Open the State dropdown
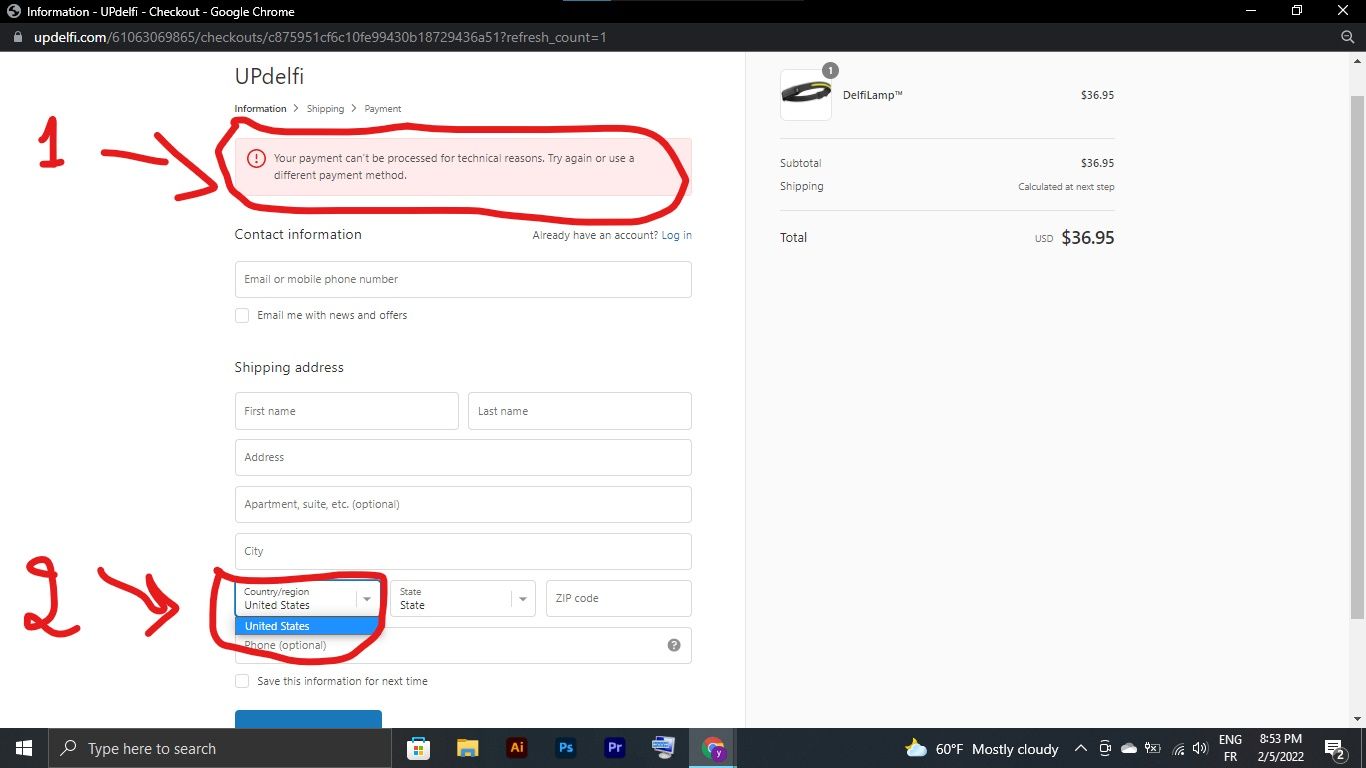The height and width of the screenshot is (768, 1366). [x=463, y=598]
